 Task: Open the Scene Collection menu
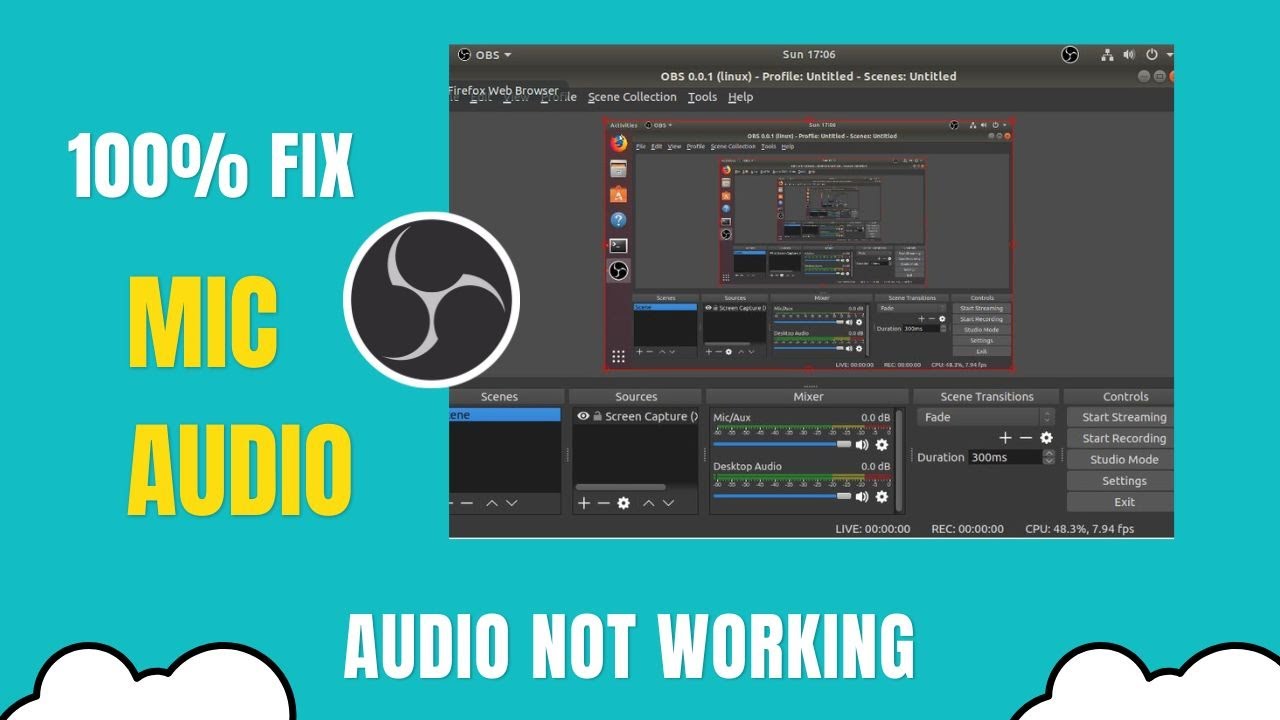(x=632, y=97)
